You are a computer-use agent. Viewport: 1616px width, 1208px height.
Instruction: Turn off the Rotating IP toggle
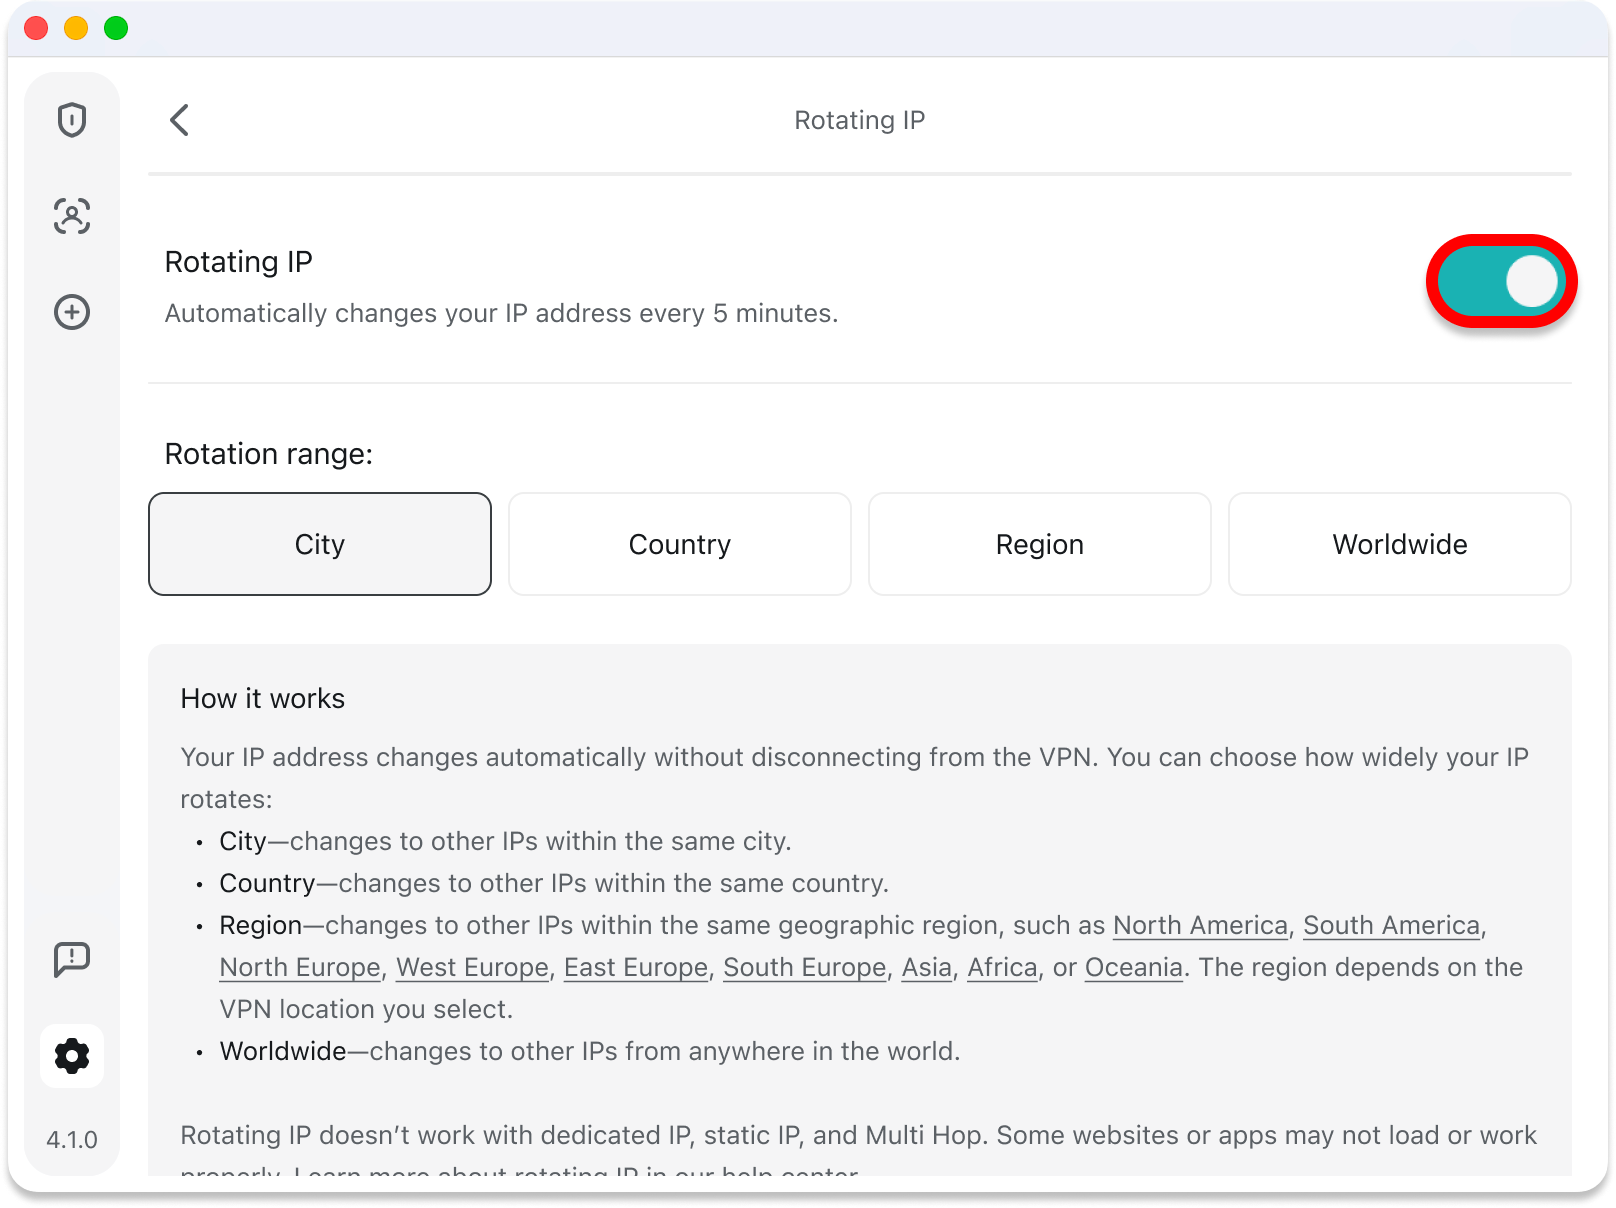coord(1500,281)
